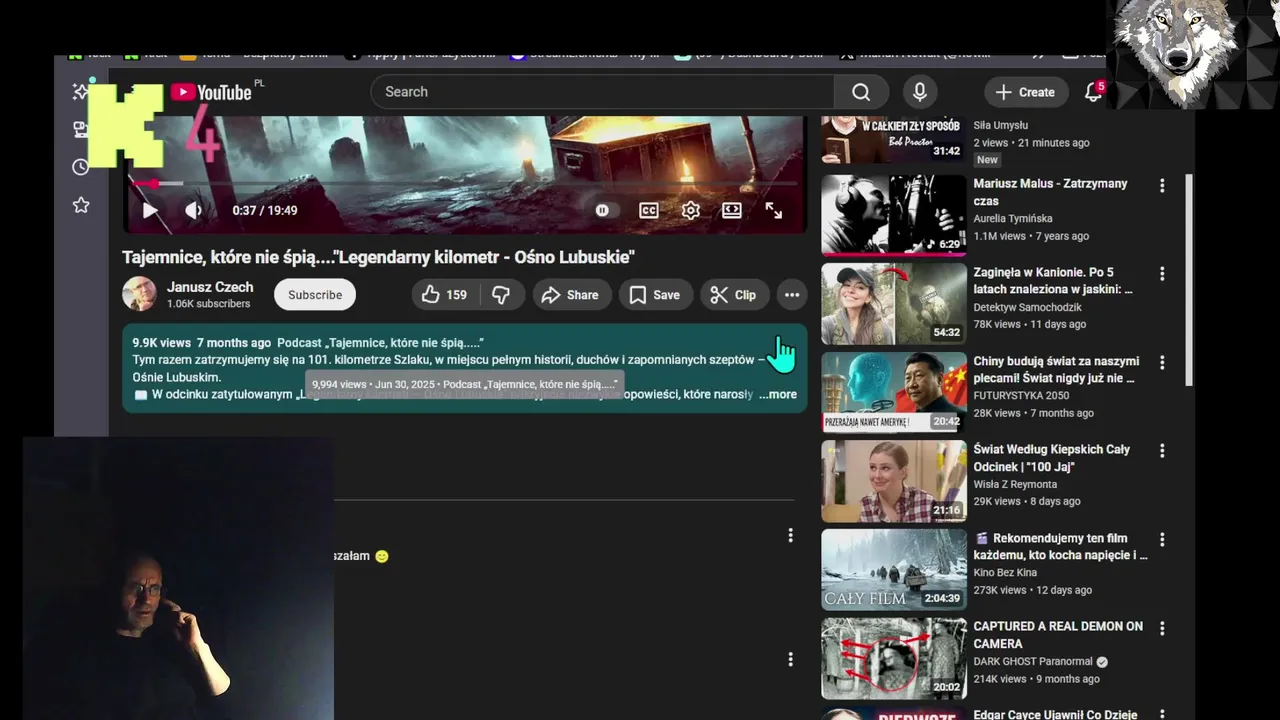Open the Siła Umysłu video thumbnail
Screen dimensions: 1280x720
[x=894, y=139]
